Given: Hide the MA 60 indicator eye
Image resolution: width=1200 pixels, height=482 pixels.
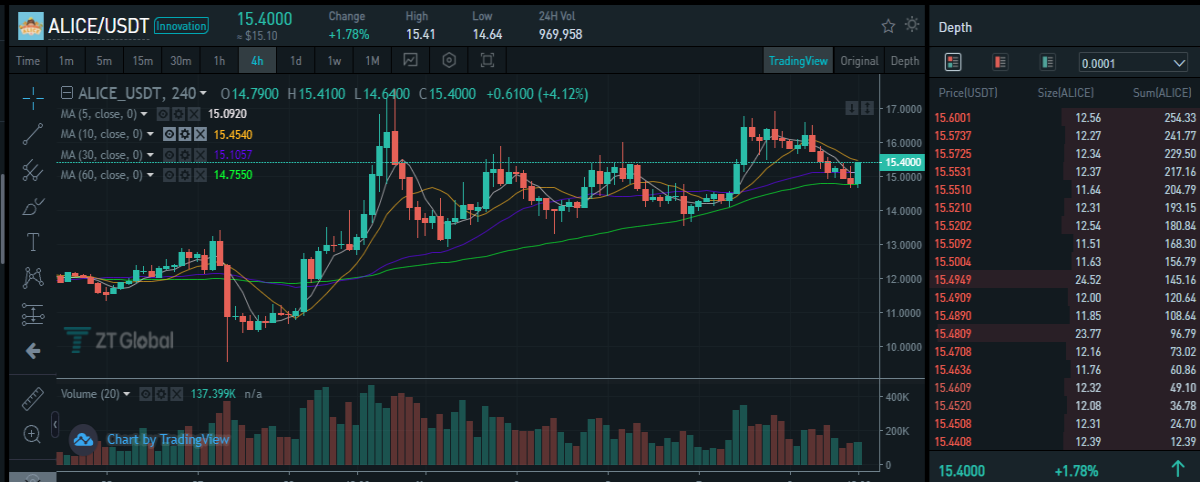Looking at the screenshot, I should (x=170, y=174).
